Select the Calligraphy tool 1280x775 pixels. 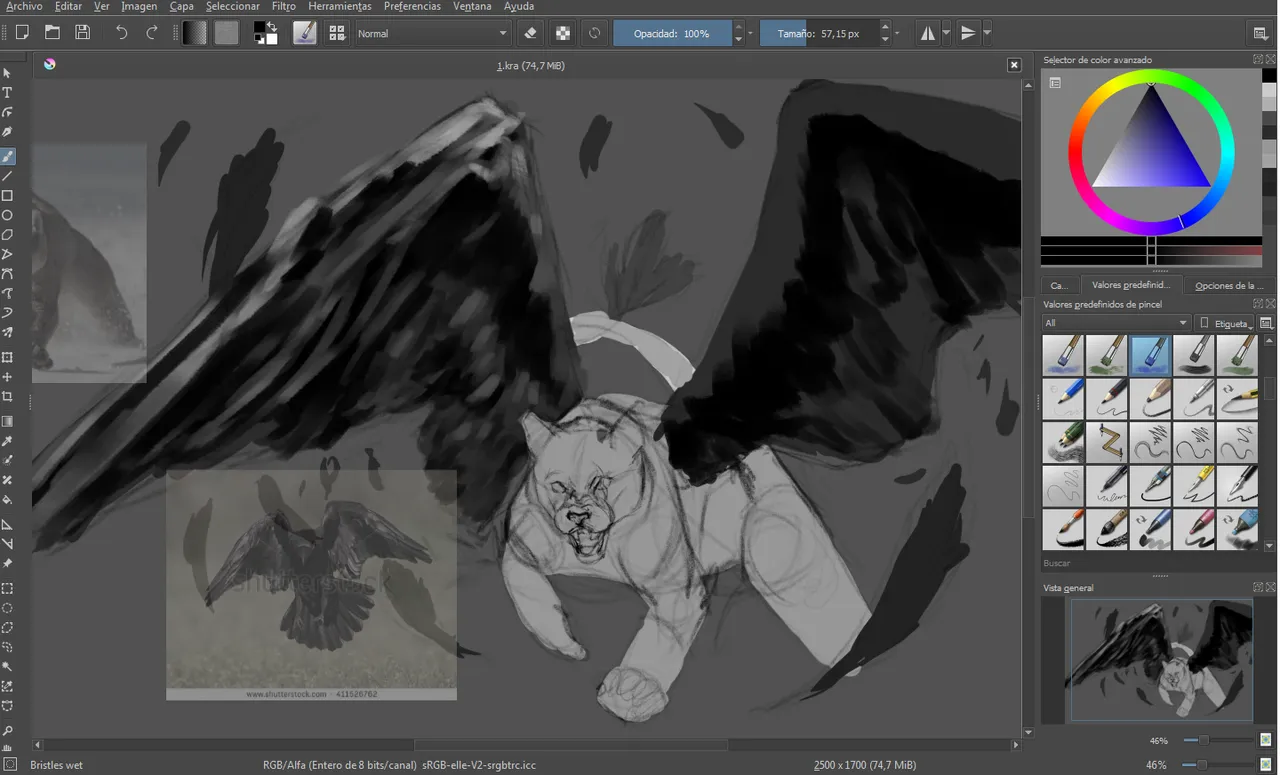(7, 132)
